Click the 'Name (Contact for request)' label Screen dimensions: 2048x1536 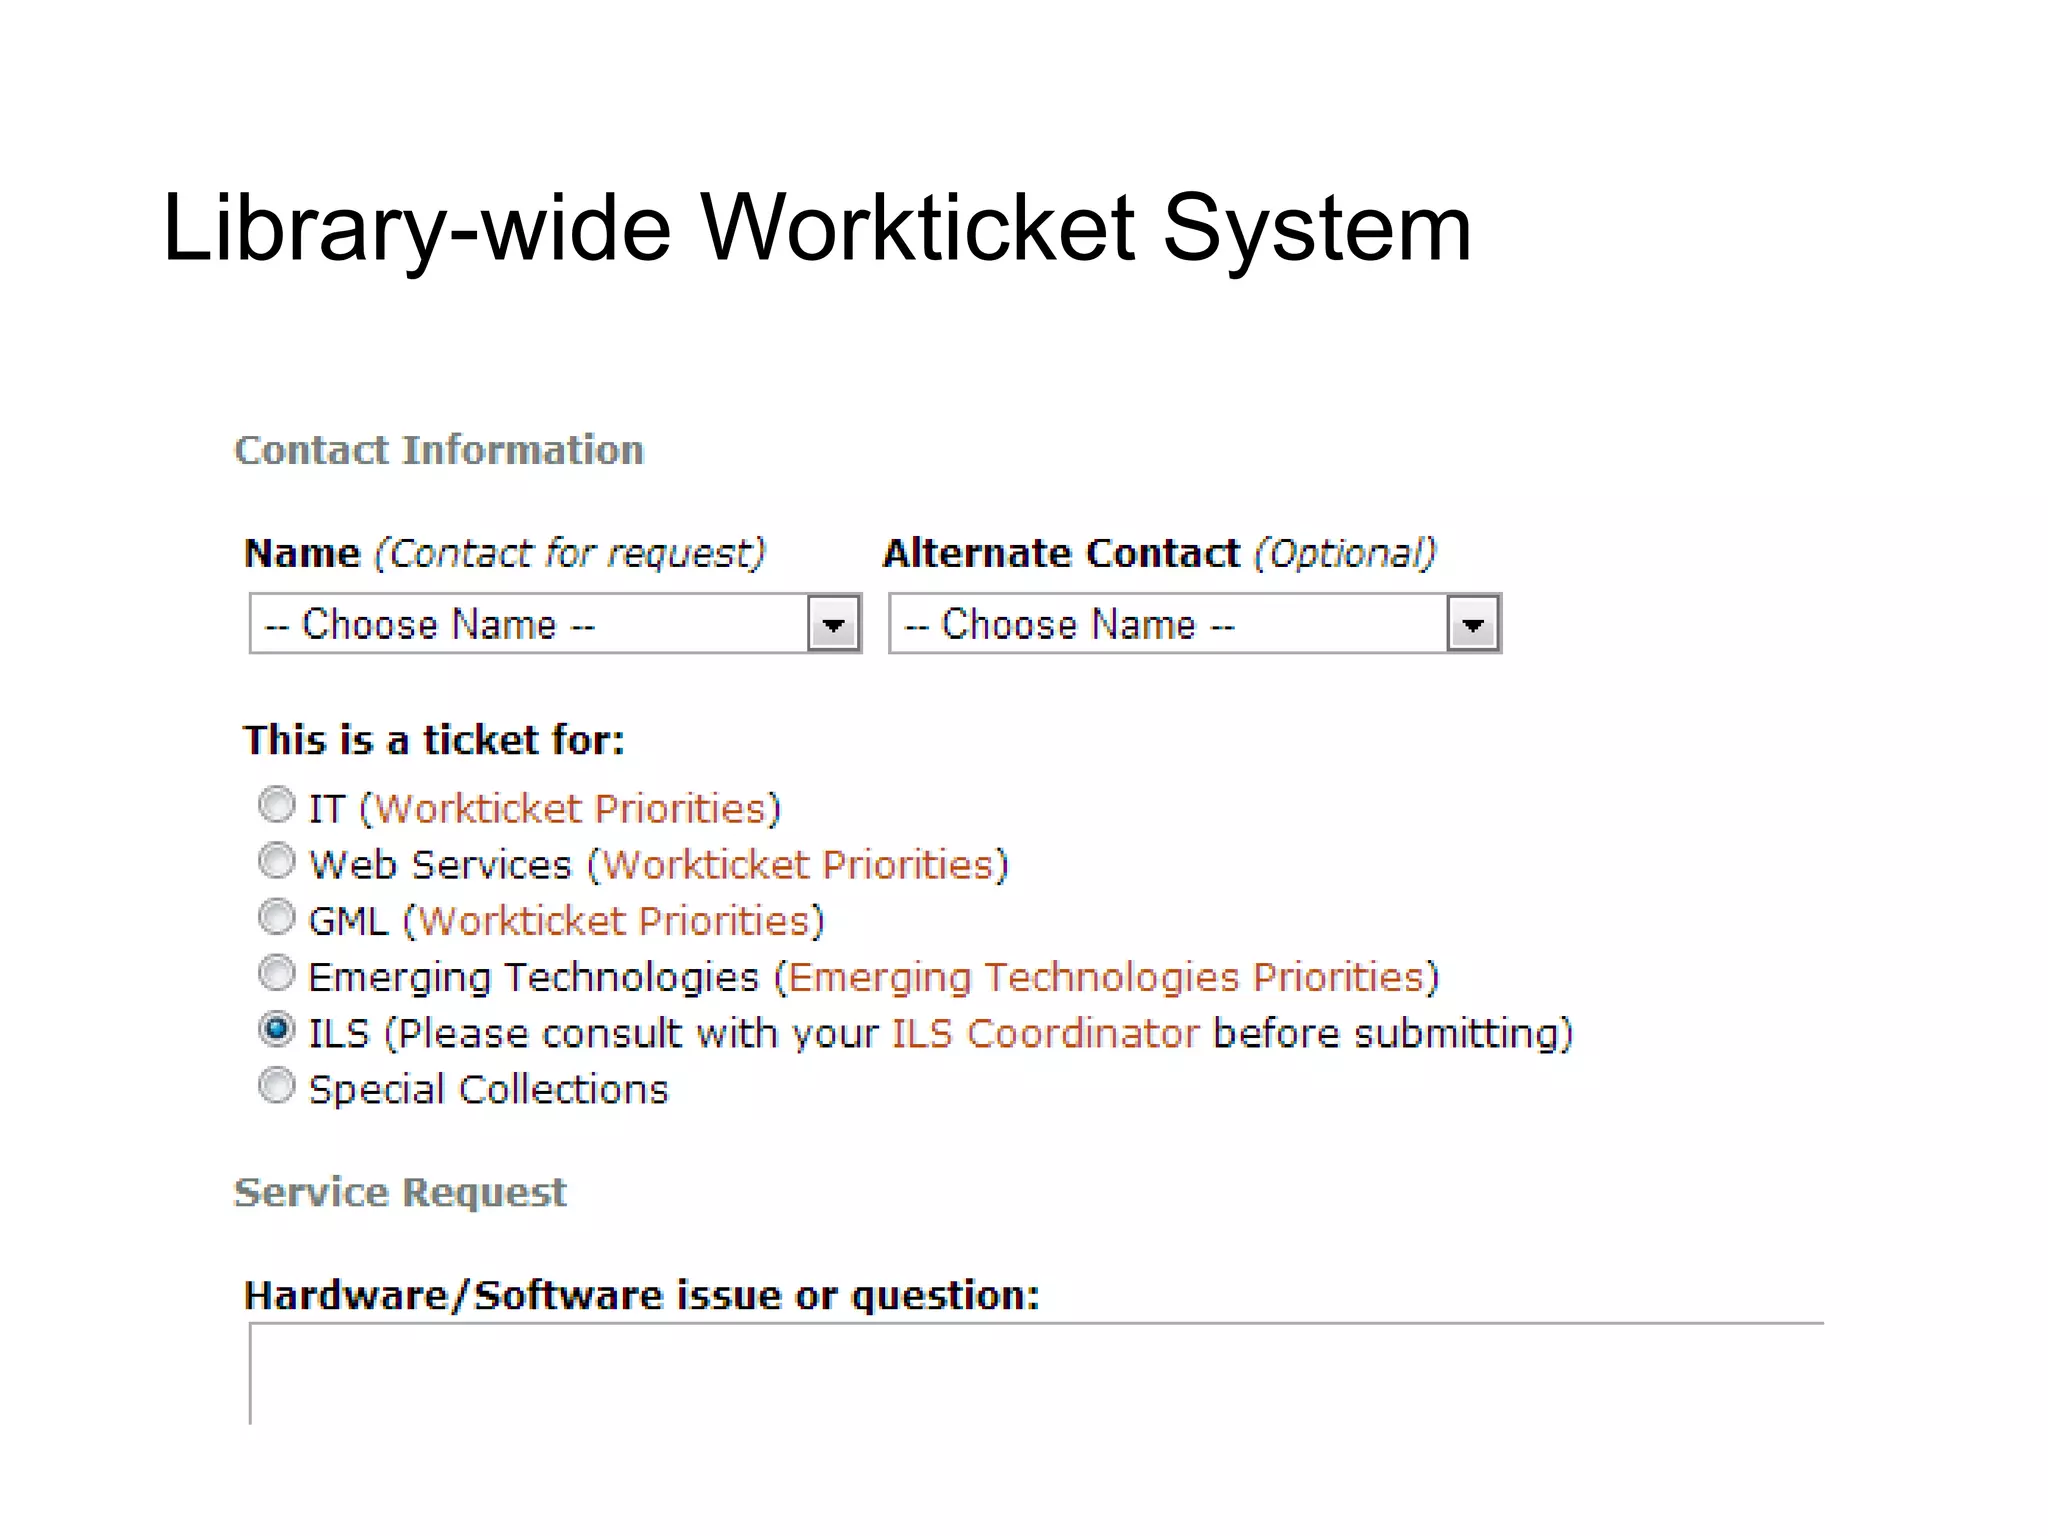pos(505,553)
